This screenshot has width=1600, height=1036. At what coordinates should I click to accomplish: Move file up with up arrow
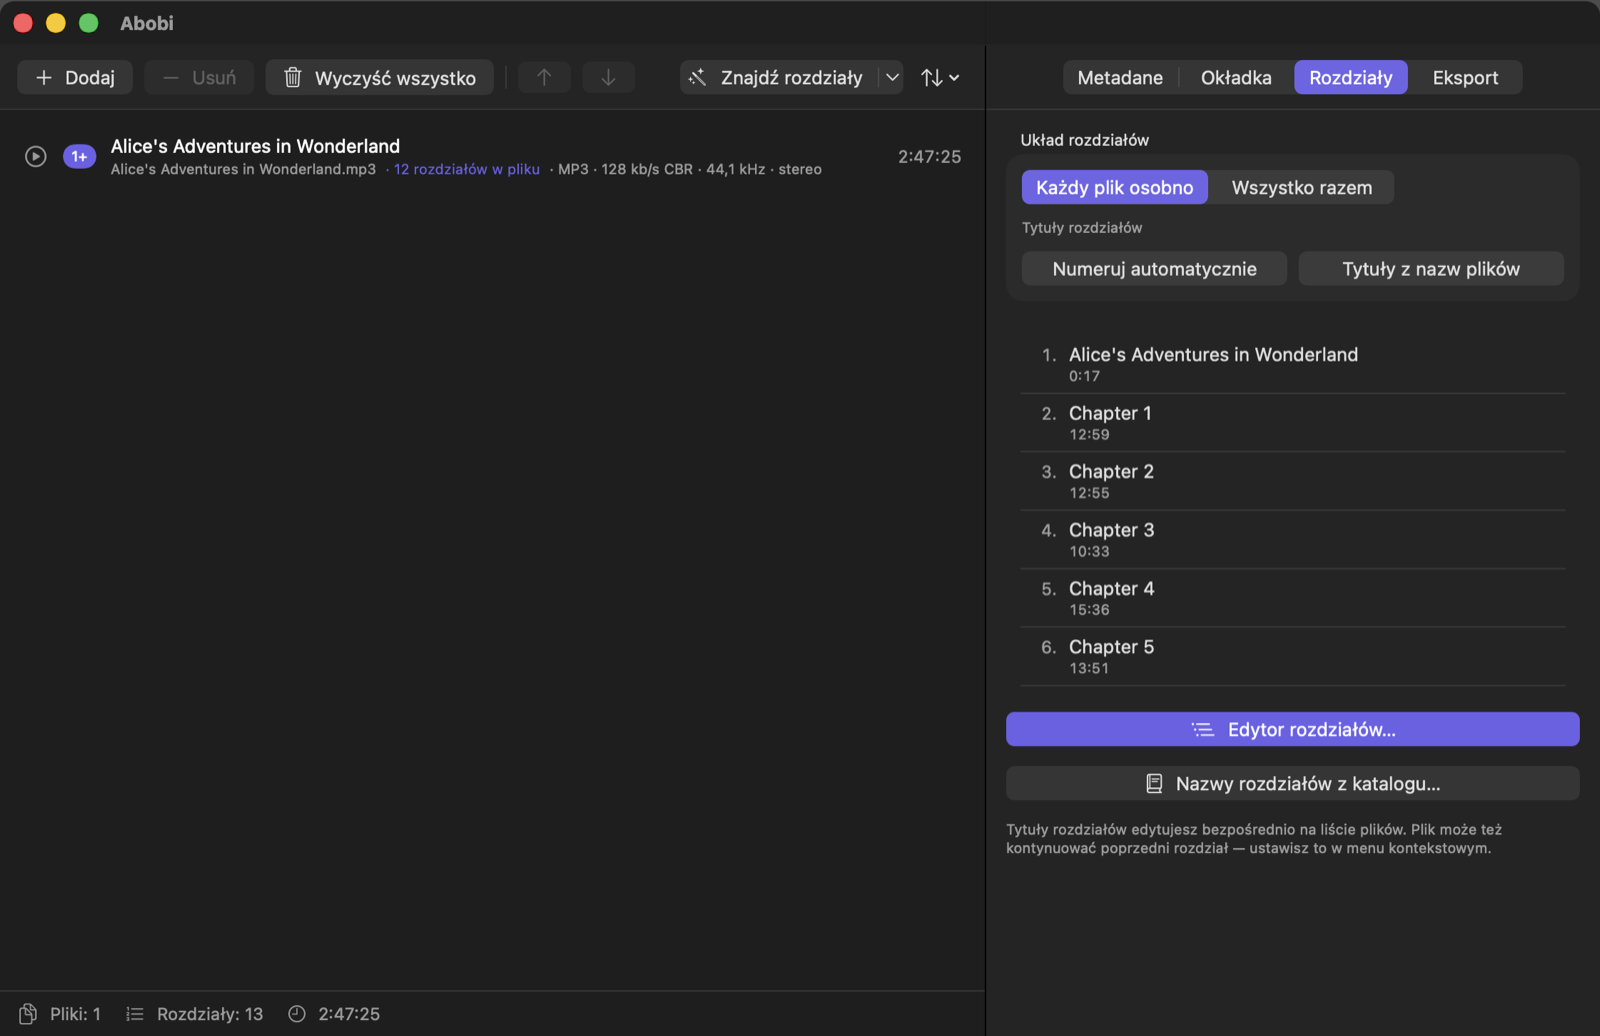pyautogui.click(x=544, y=77)
